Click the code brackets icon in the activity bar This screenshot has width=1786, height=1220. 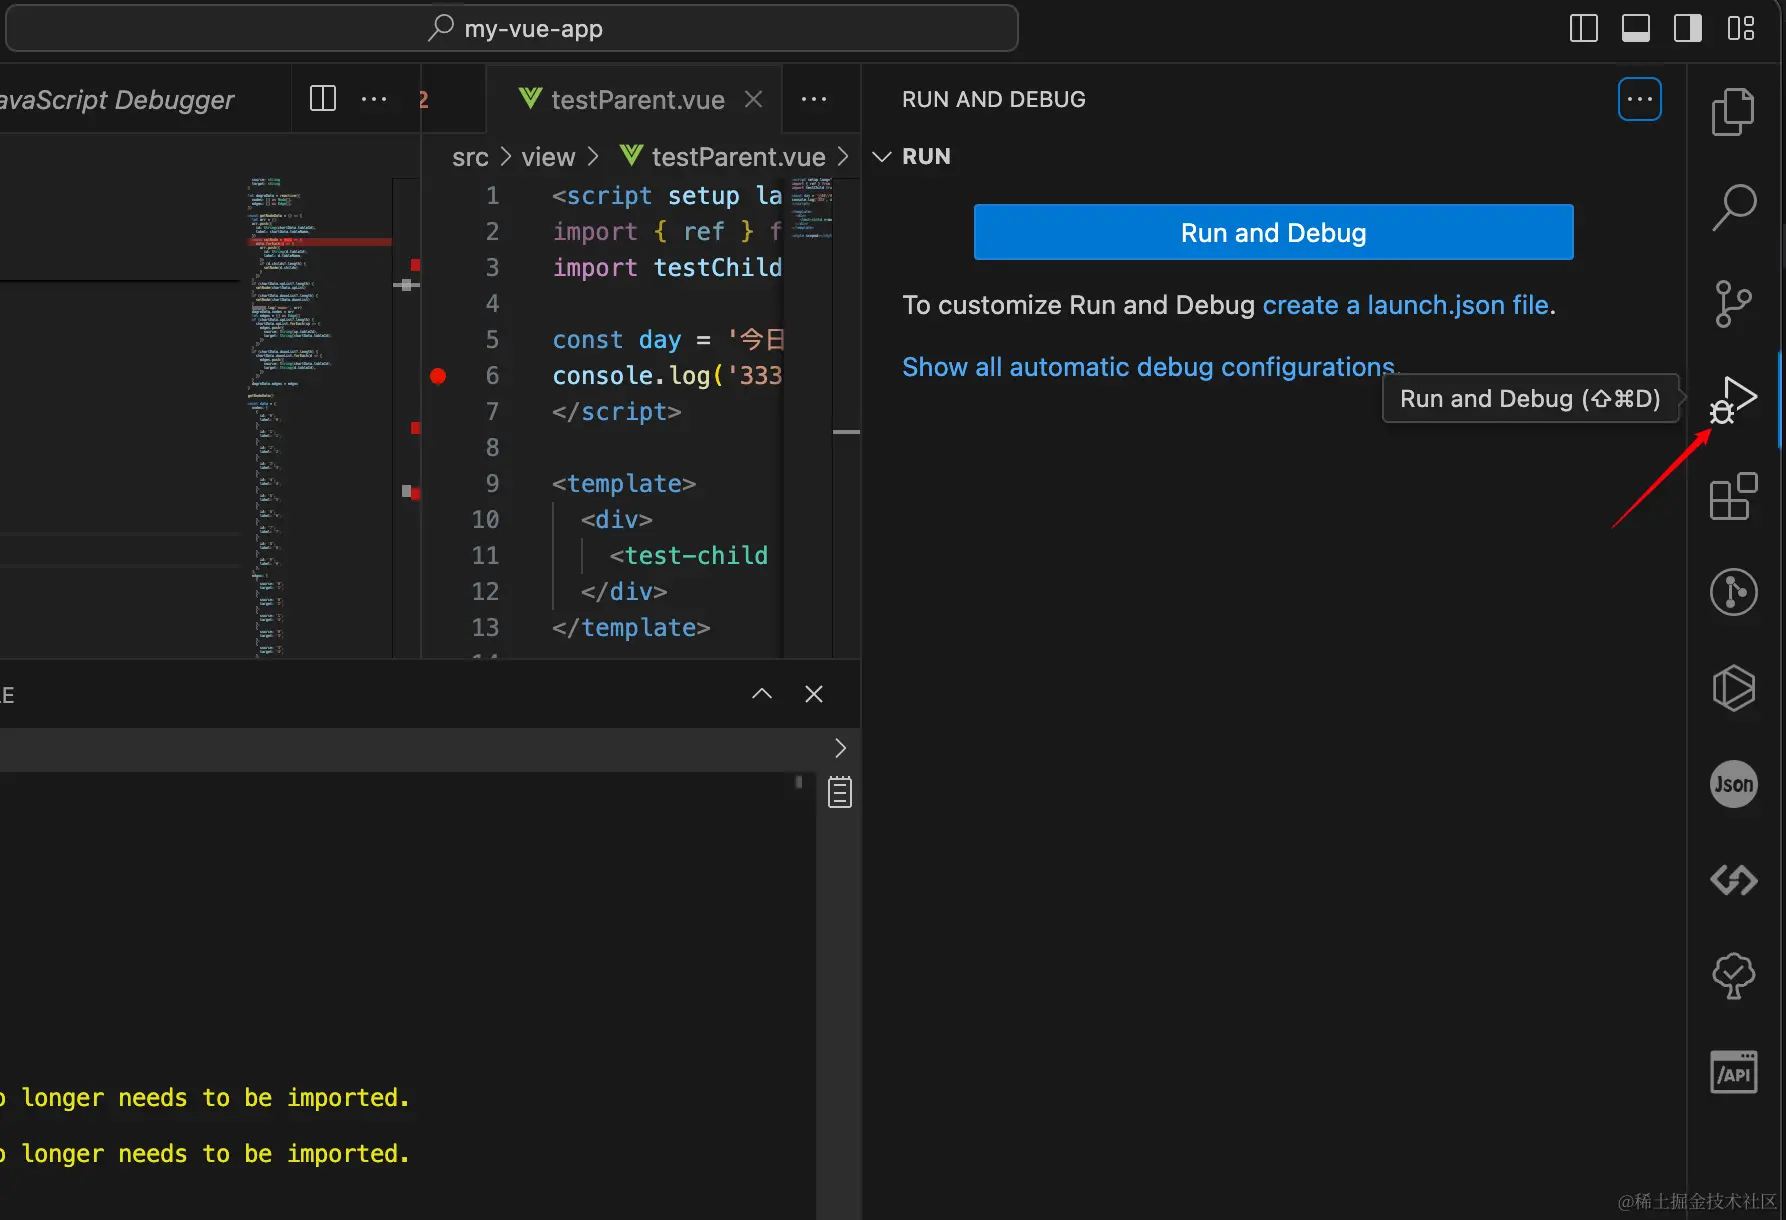tap(1733, 880)
